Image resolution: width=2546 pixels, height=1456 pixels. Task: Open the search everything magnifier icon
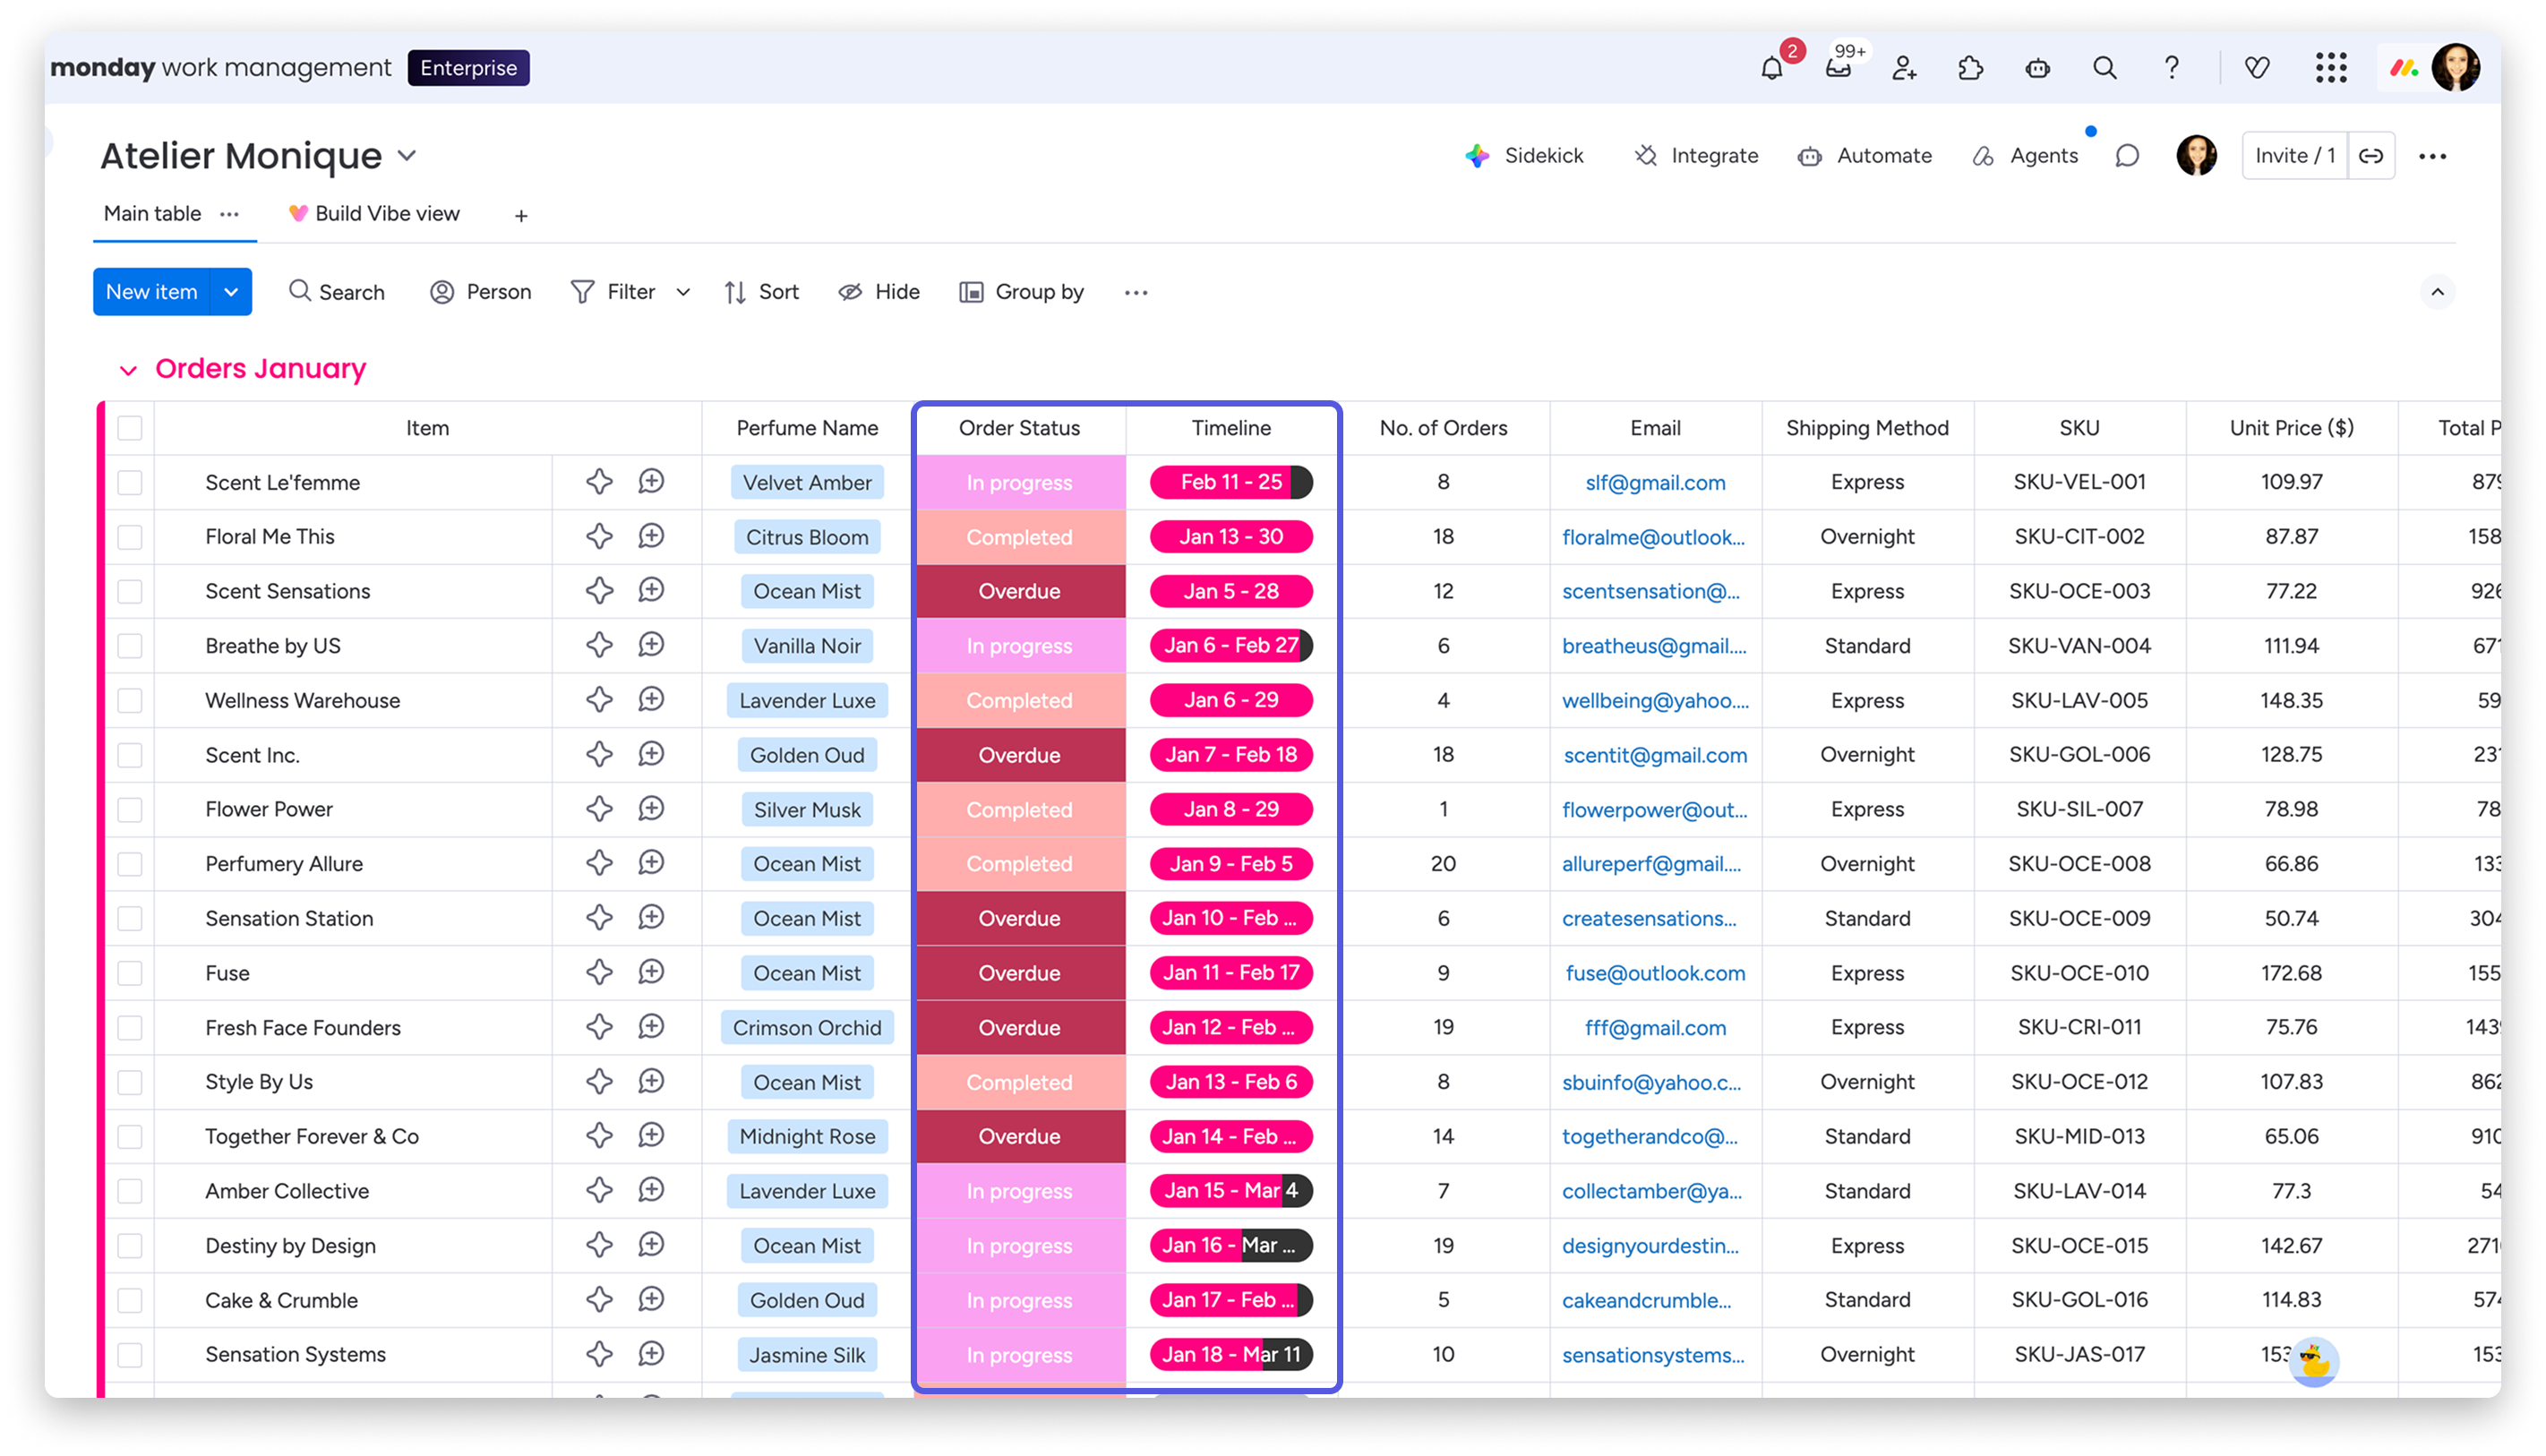[2104, 68]
